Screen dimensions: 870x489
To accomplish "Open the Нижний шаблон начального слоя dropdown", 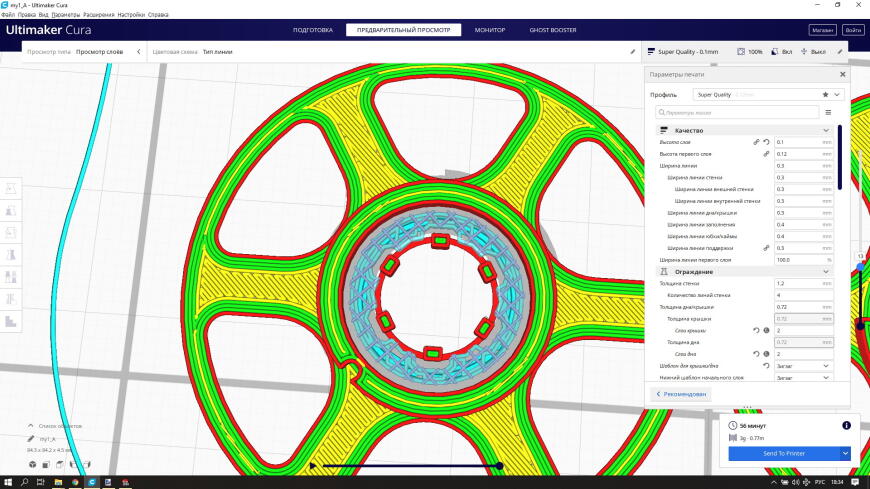I will pyautogui.click(x=803, y=377).
